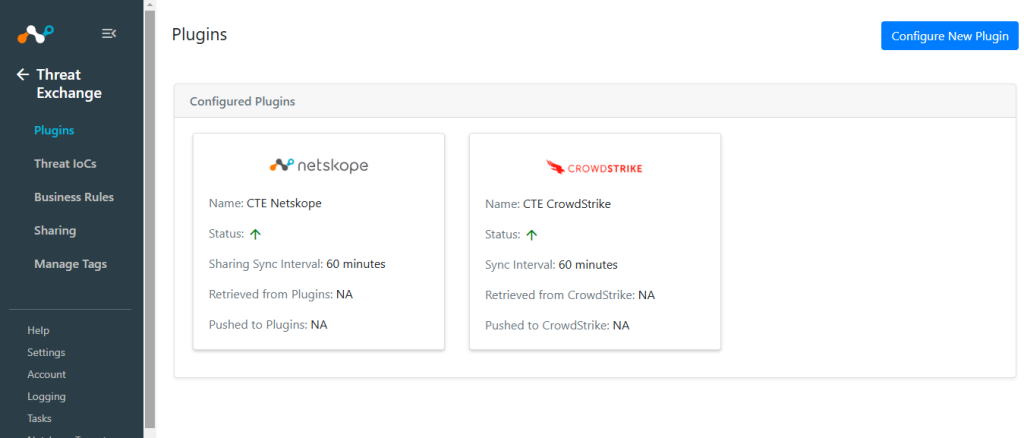Collapse the sidebar with the menu toggle icon
The image size is (1024, 438).
point(109,33)
